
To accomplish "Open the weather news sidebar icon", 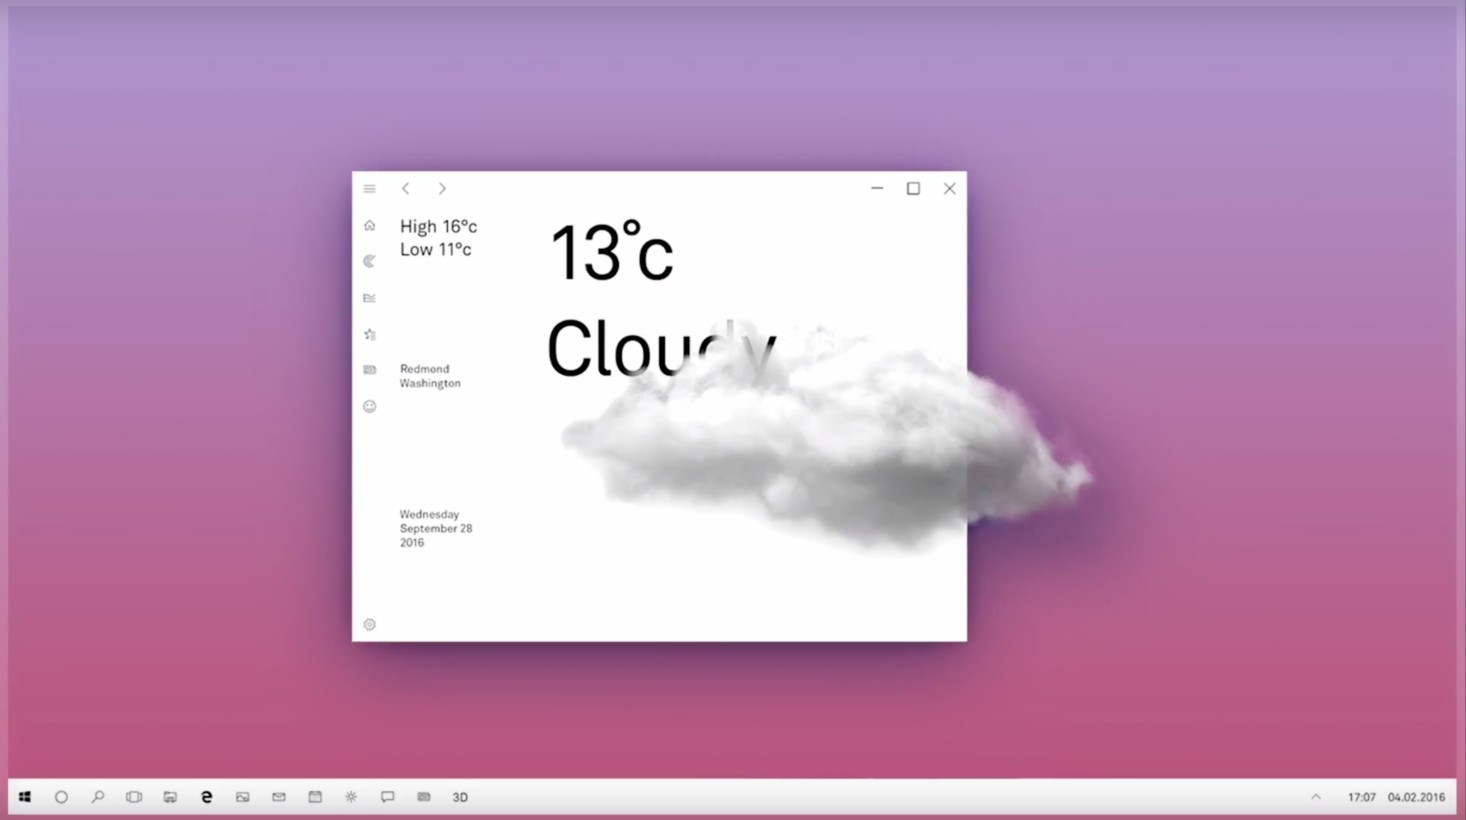I will click(369, 369).
